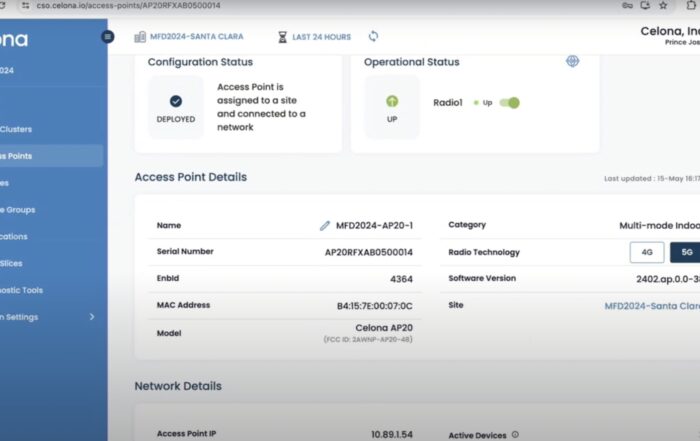Screen dimensions: 700x441
Task: Open Groups in the sidebar
Action: tap(18, 210)
